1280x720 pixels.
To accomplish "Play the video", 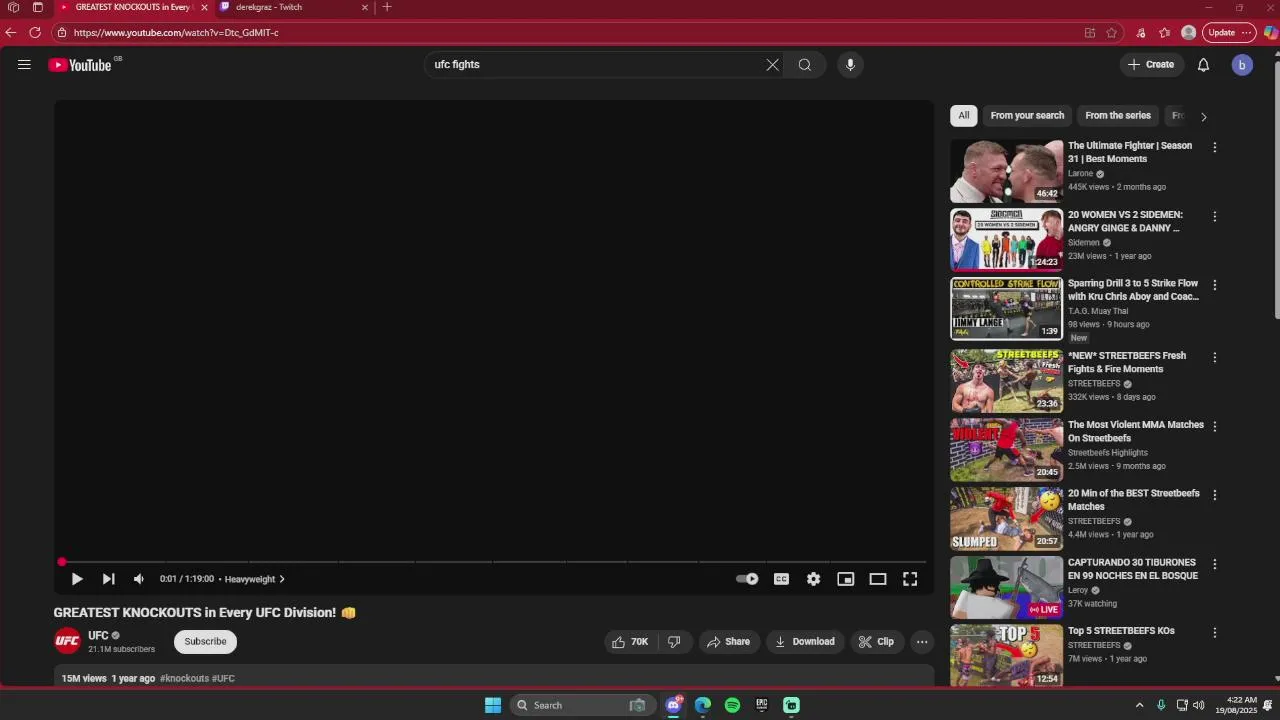I will point(77,579).
